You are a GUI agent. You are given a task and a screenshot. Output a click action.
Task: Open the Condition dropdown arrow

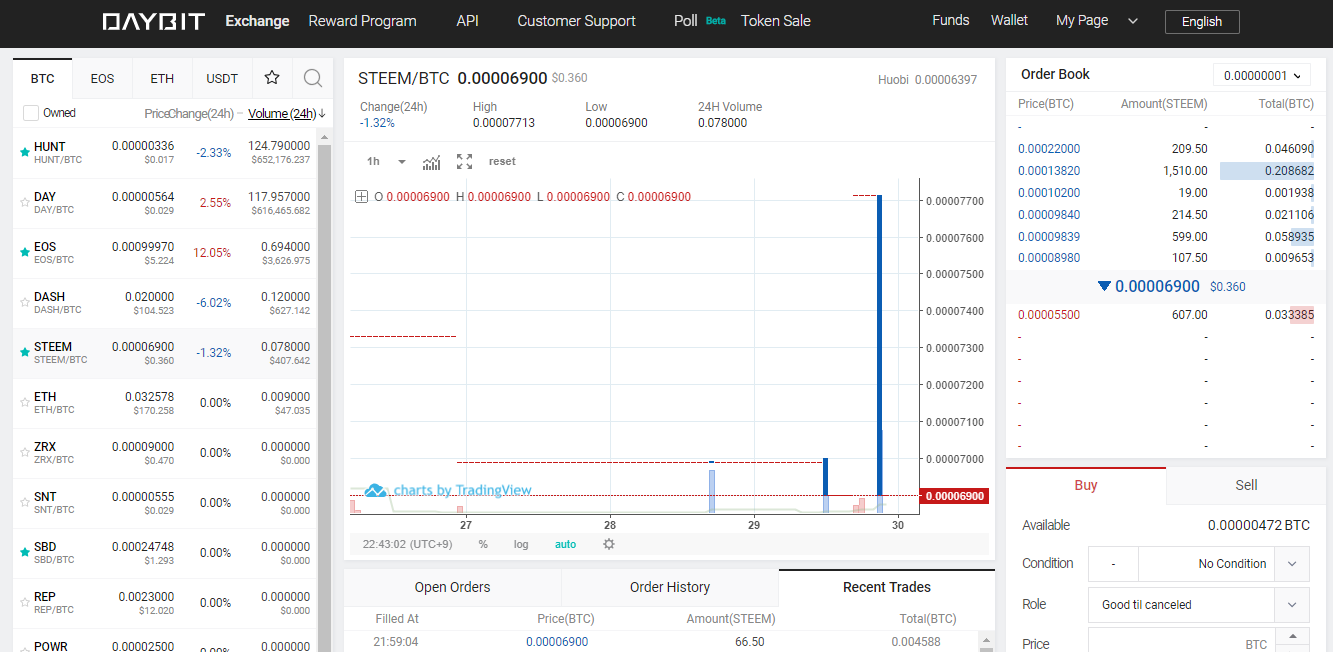coord(1292,564)
